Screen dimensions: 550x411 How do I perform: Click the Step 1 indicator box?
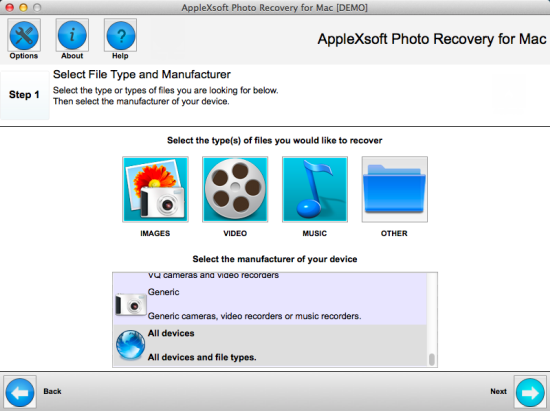pyautogui.click(x=25, y=95)
